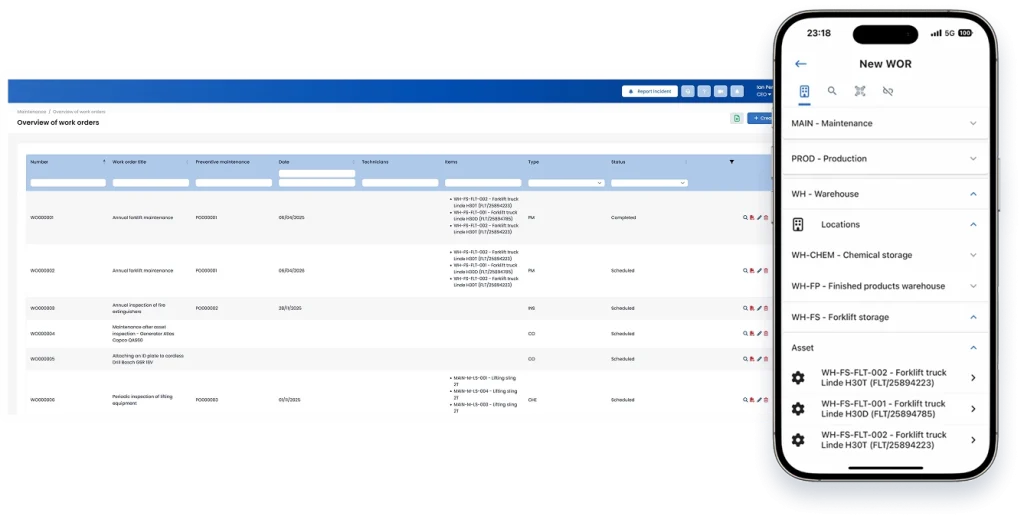Select asset Forklift truck Linde H30D
The image size is (1024, 519).
point(883,409)
